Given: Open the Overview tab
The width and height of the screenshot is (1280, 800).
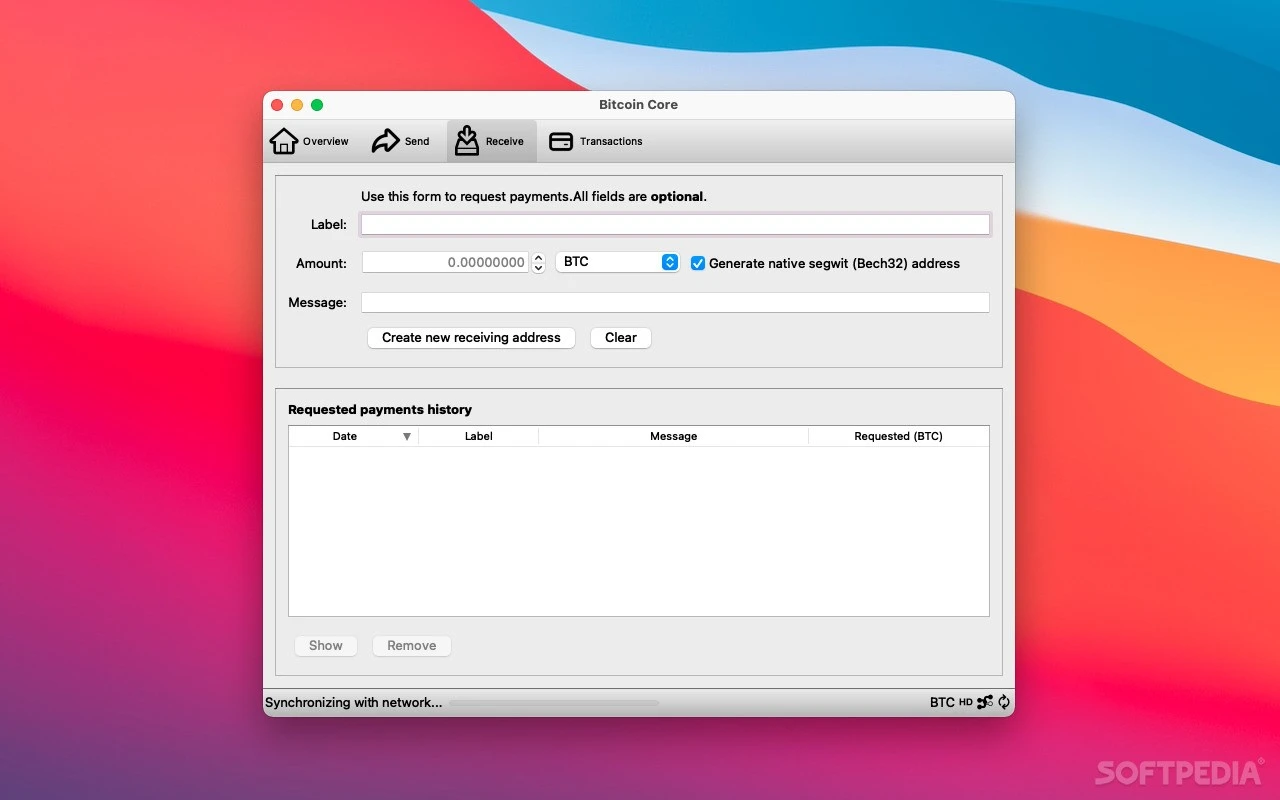Looking at the screenshot, I should (x=310, y=141).
